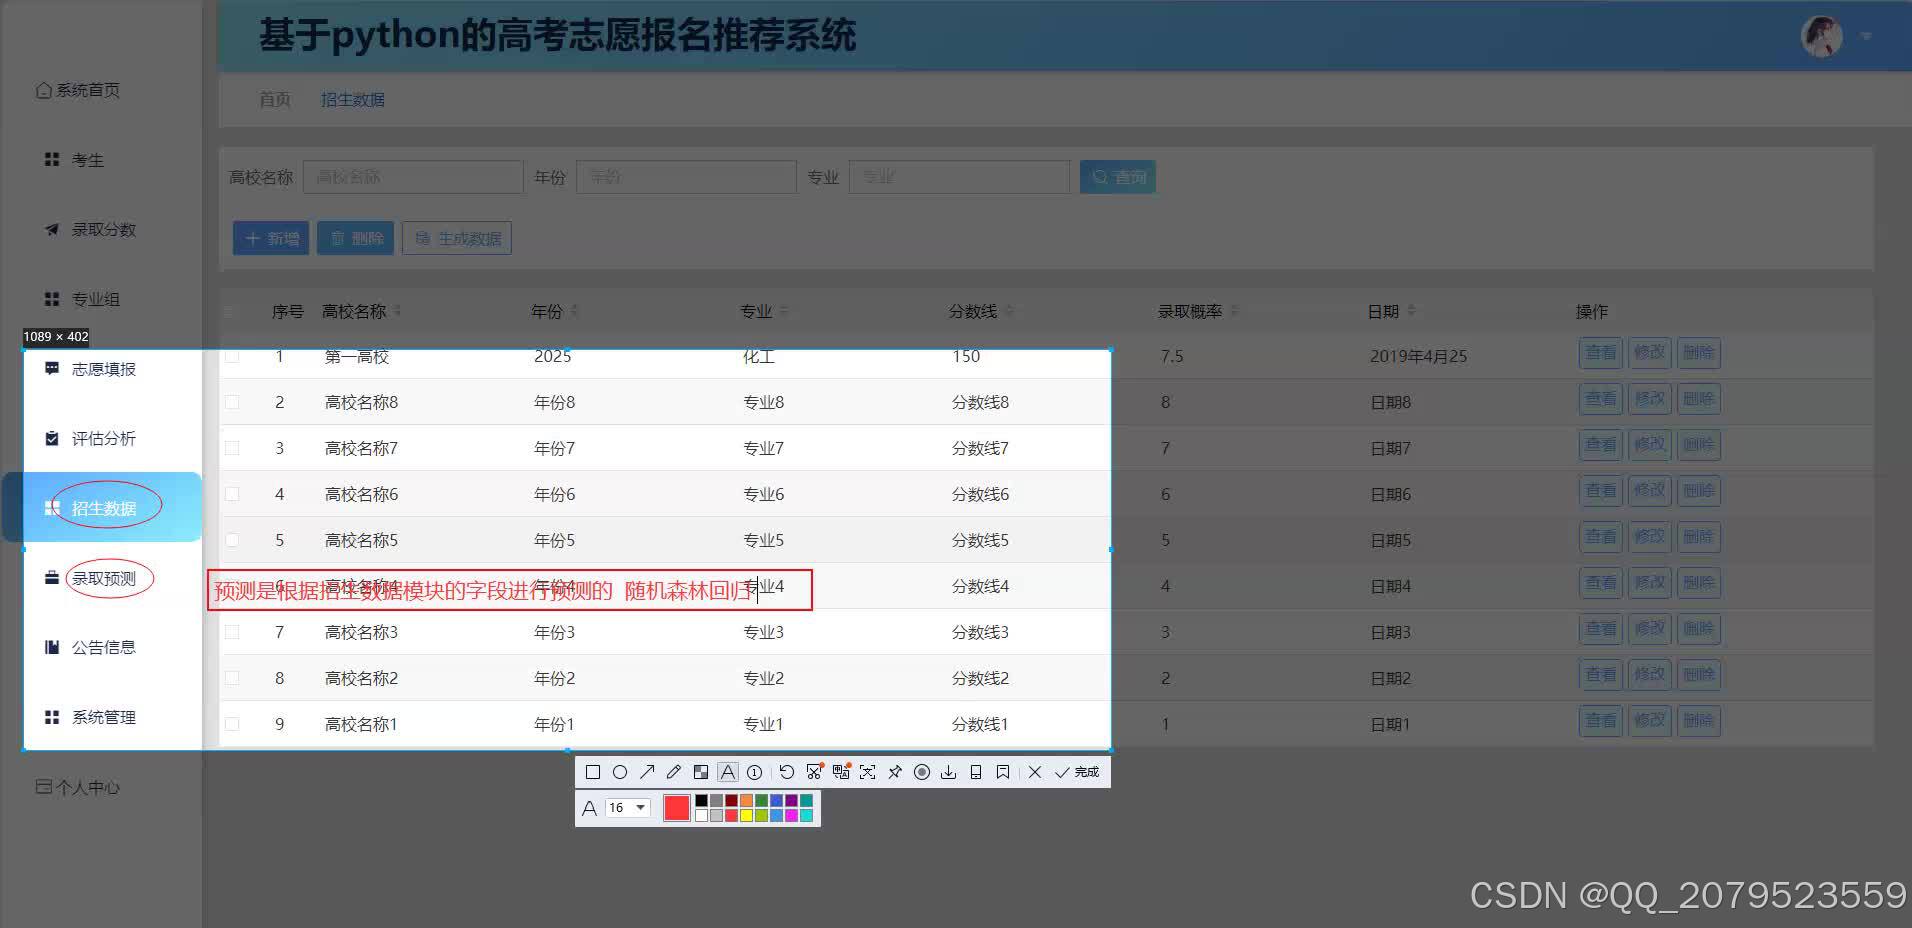Click the translate screenshot icon

click(841, 772)
